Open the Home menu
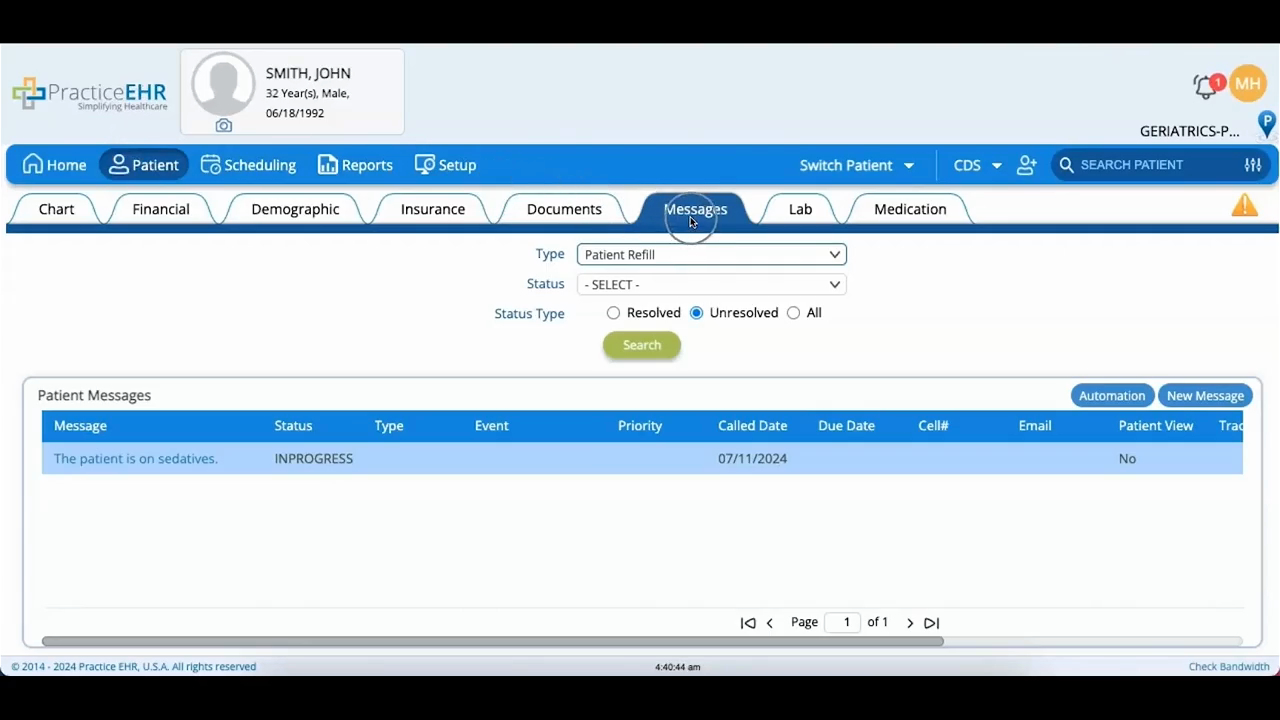The image size is (1280, 720). tap(55, 165)
